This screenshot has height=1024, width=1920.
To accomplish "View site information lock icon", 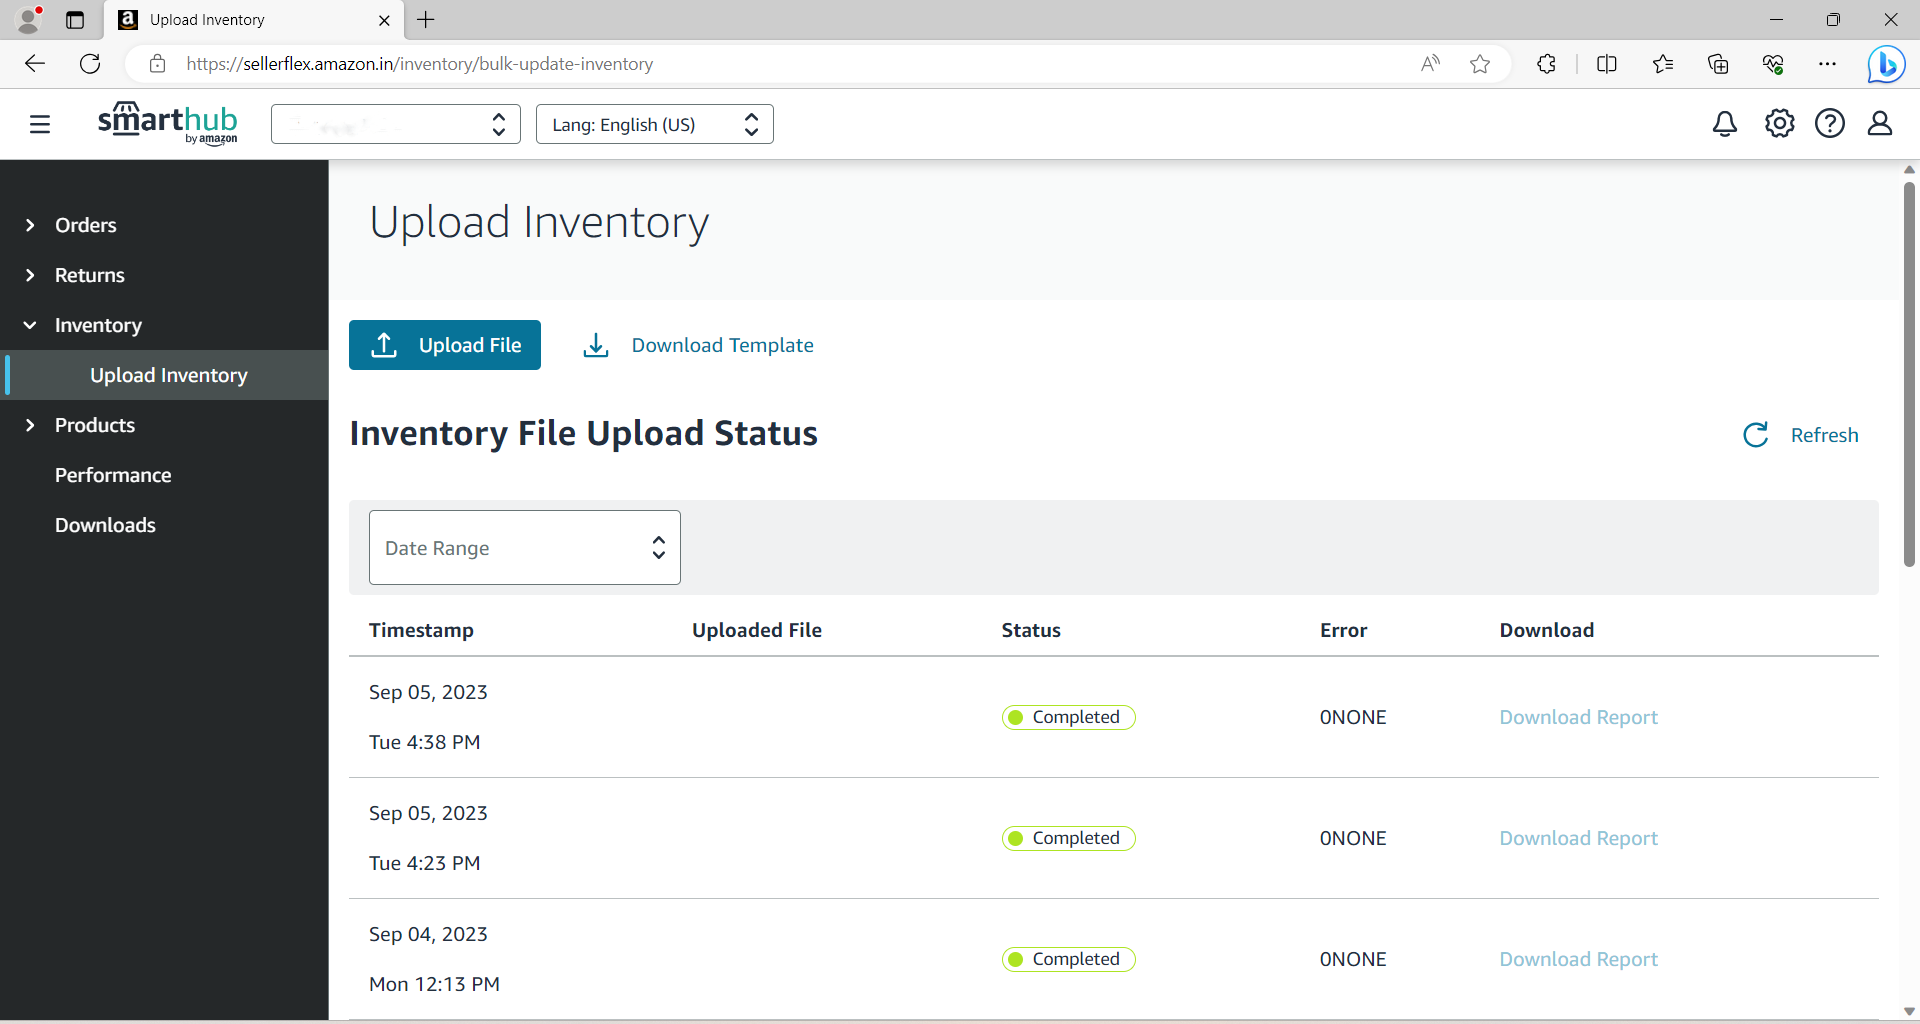I will 157,64.
